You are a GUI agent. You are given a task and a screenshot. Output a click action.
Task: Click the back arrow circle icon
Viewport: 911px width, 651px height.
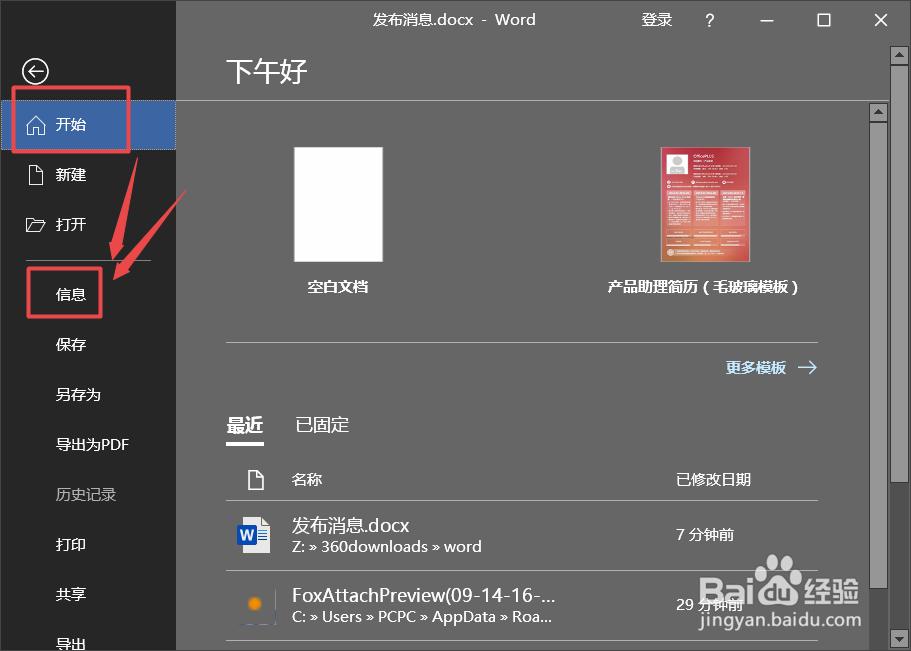35,71
